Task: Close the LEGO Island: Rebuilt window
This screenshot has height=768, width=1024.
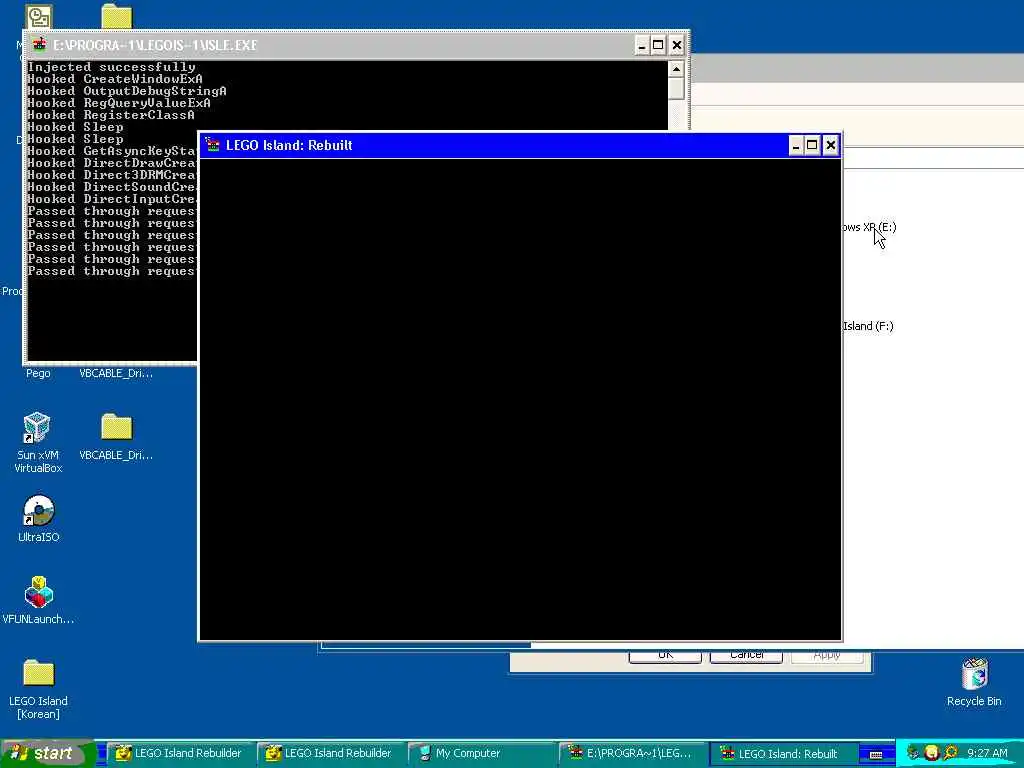Action: 830,145
